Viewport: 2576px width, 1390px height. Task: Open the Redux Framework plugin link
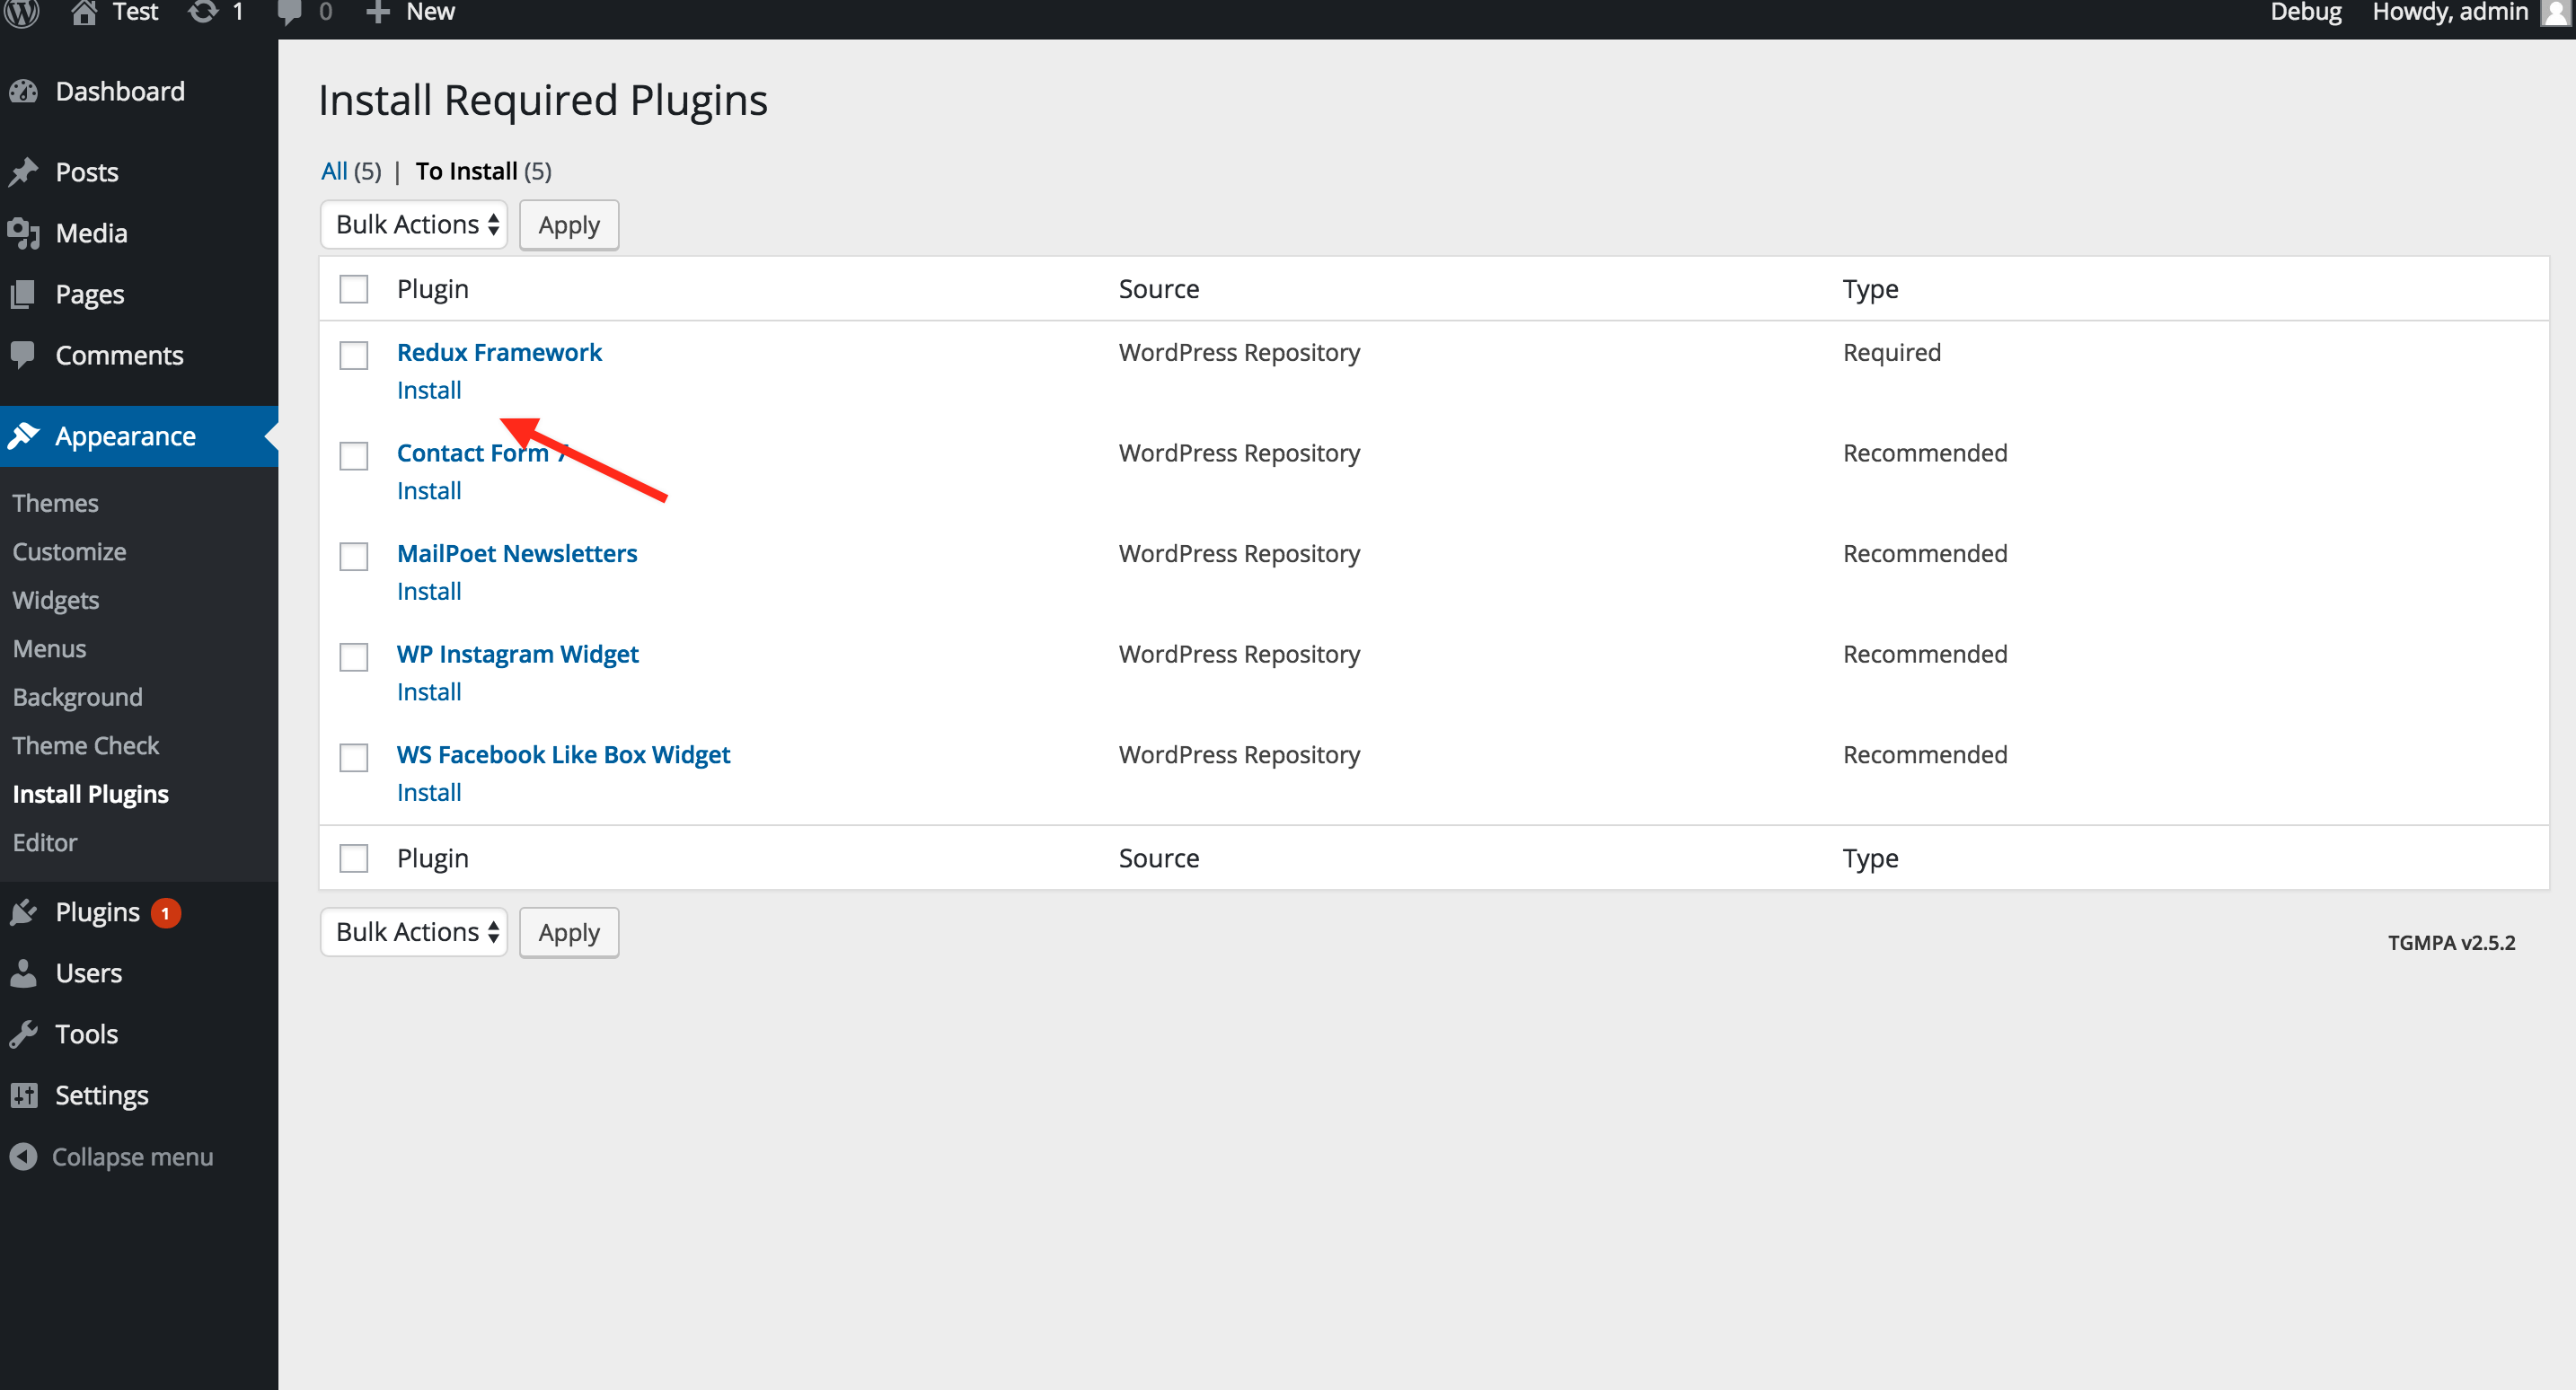pos(499,352)
